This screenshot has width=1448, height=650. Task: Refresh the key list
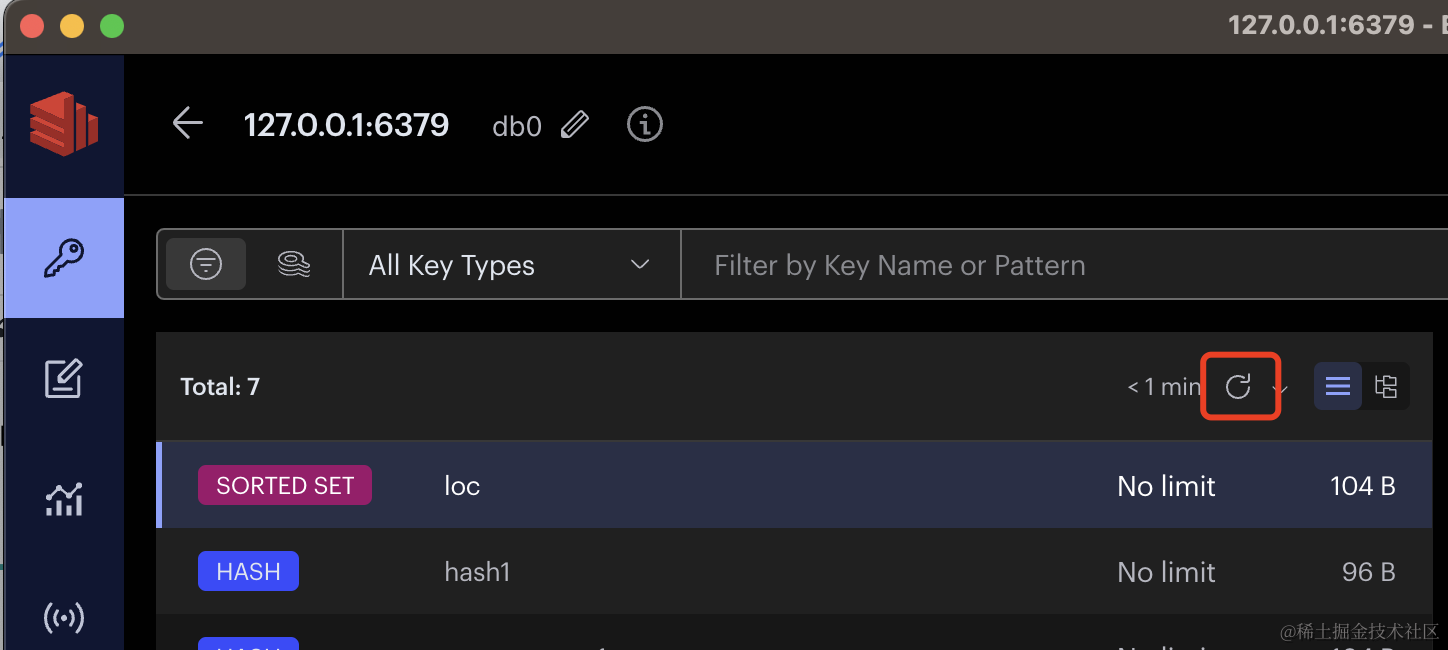[1238, 386]
